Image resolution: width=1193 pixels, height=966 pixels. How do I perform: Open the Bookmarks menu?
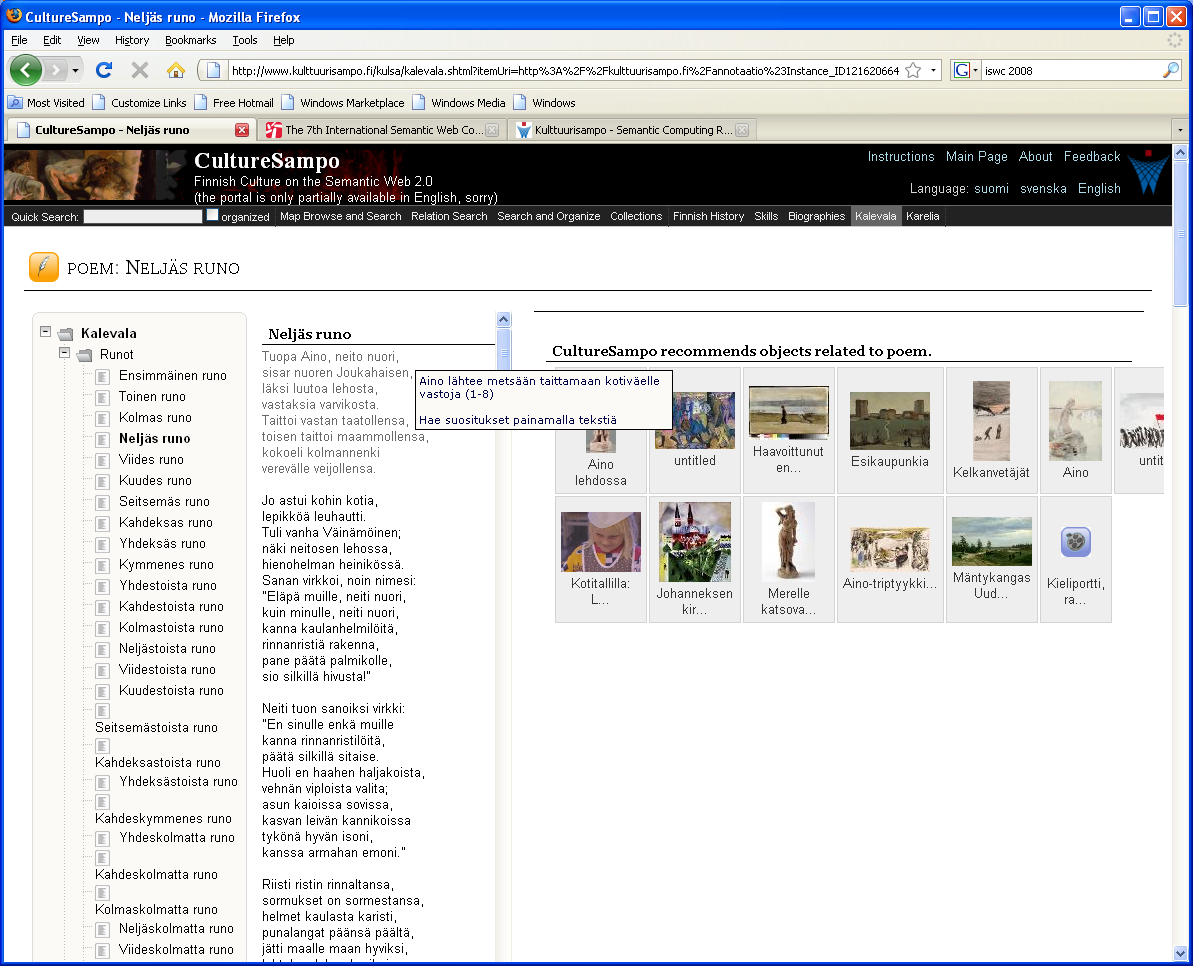[190, 40]
